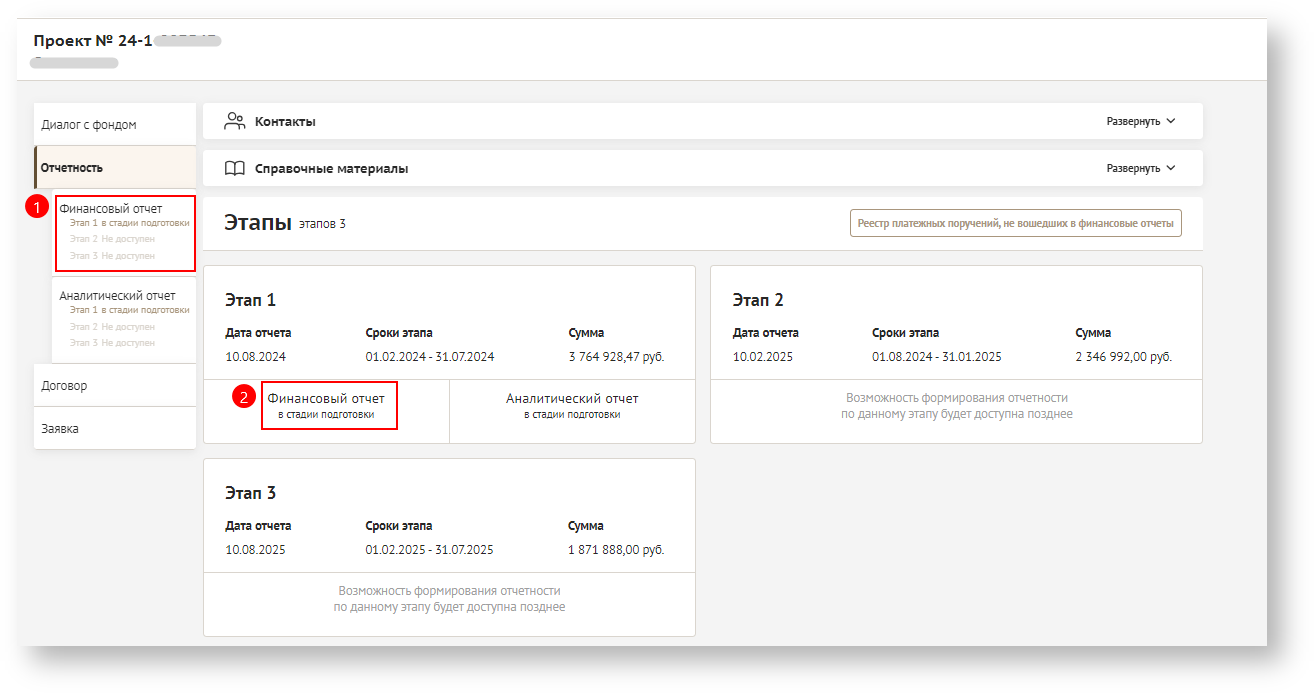Go to Заявка in the left sidebar
The width and height of the screenshot is (1315, 694).
tap(60, 428)
